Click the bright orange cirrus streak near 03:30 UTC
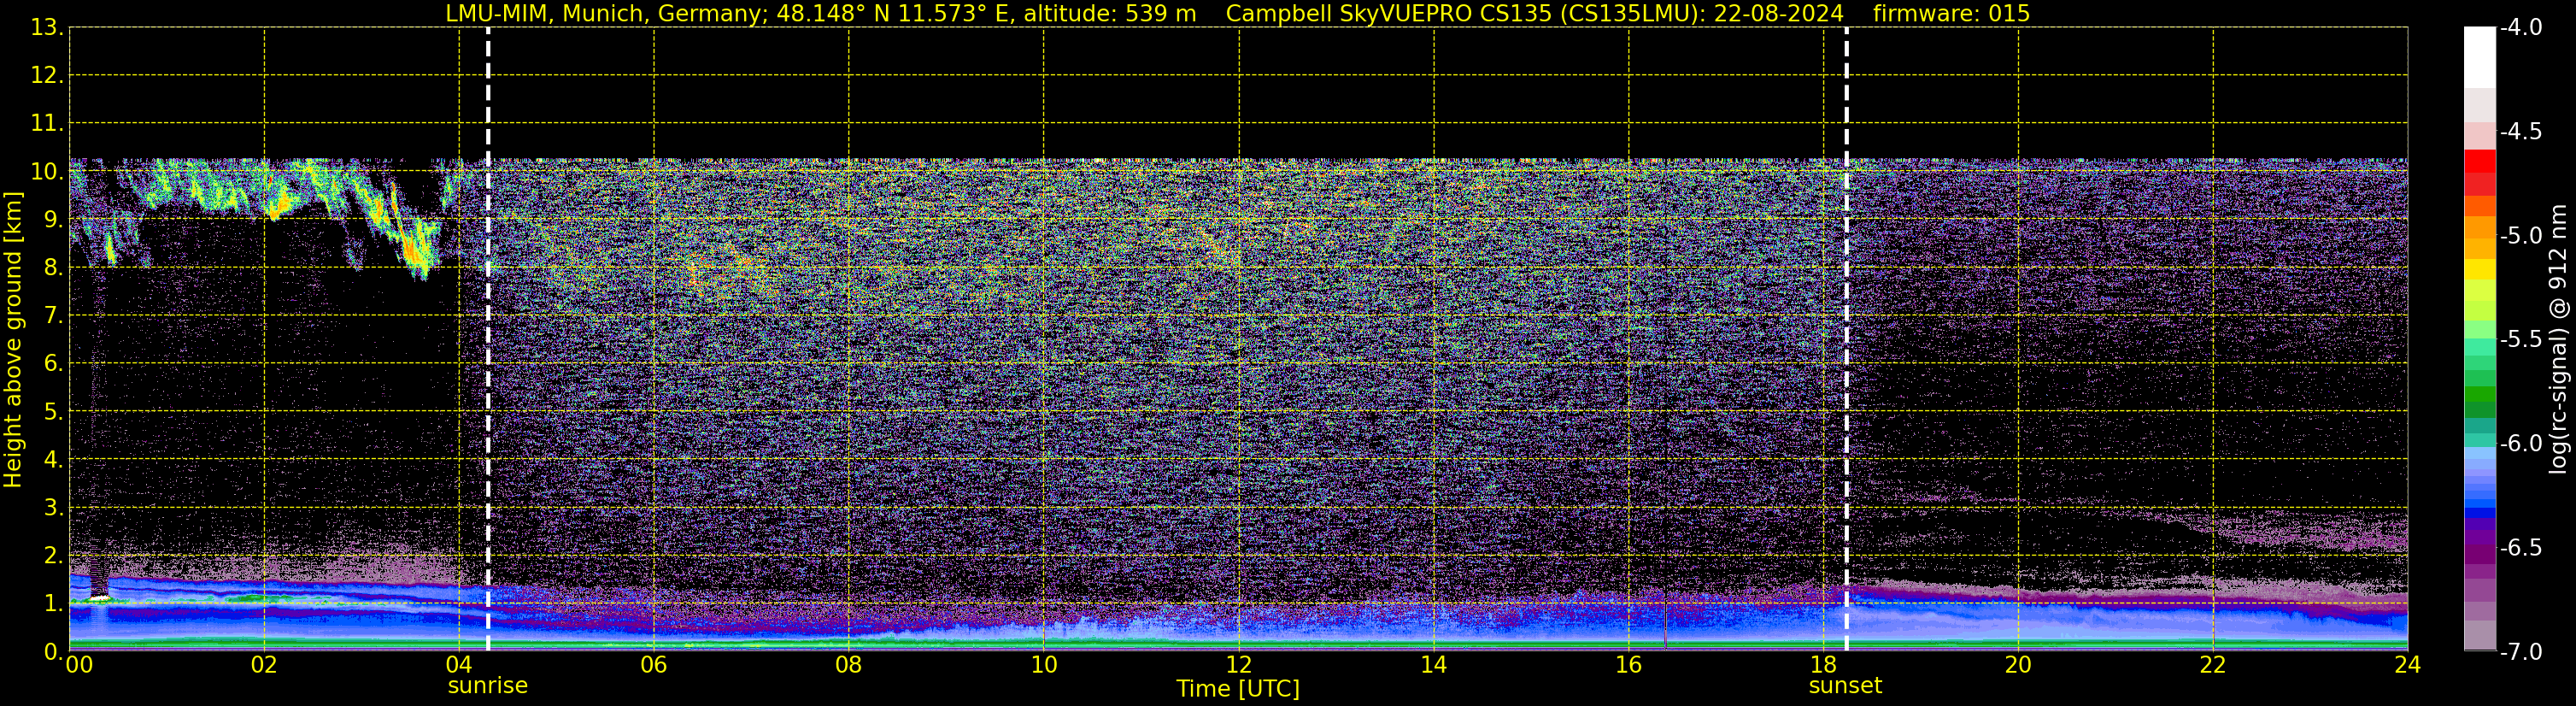The width and height of the screenshot is (2576, 706). tap(413, 248)
